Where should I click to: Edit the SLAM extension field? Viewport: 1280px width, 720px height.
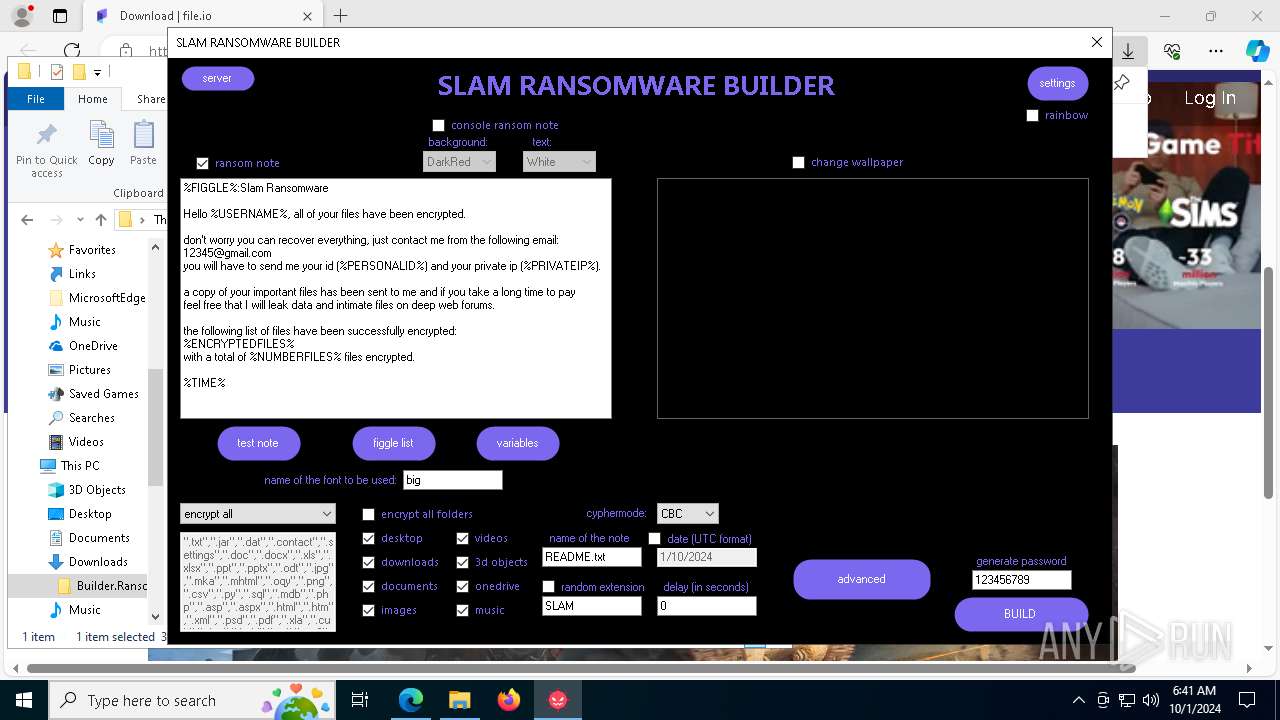tap(592, 606)
